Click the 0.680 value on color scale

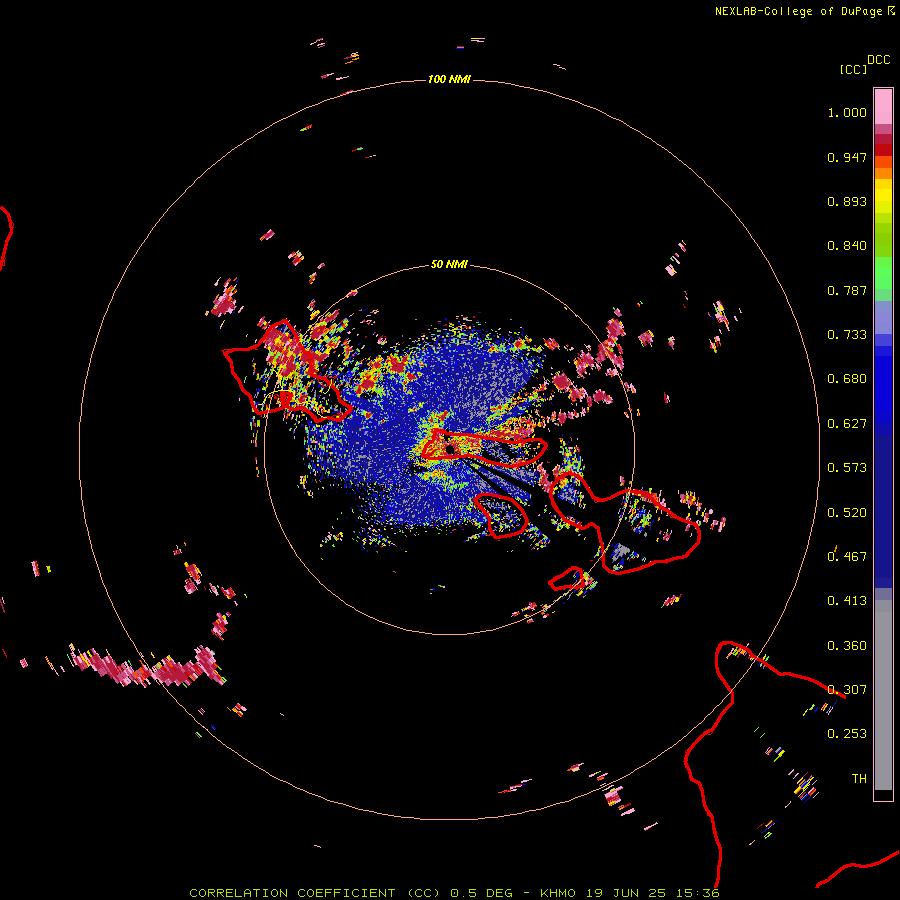[847, 379]
